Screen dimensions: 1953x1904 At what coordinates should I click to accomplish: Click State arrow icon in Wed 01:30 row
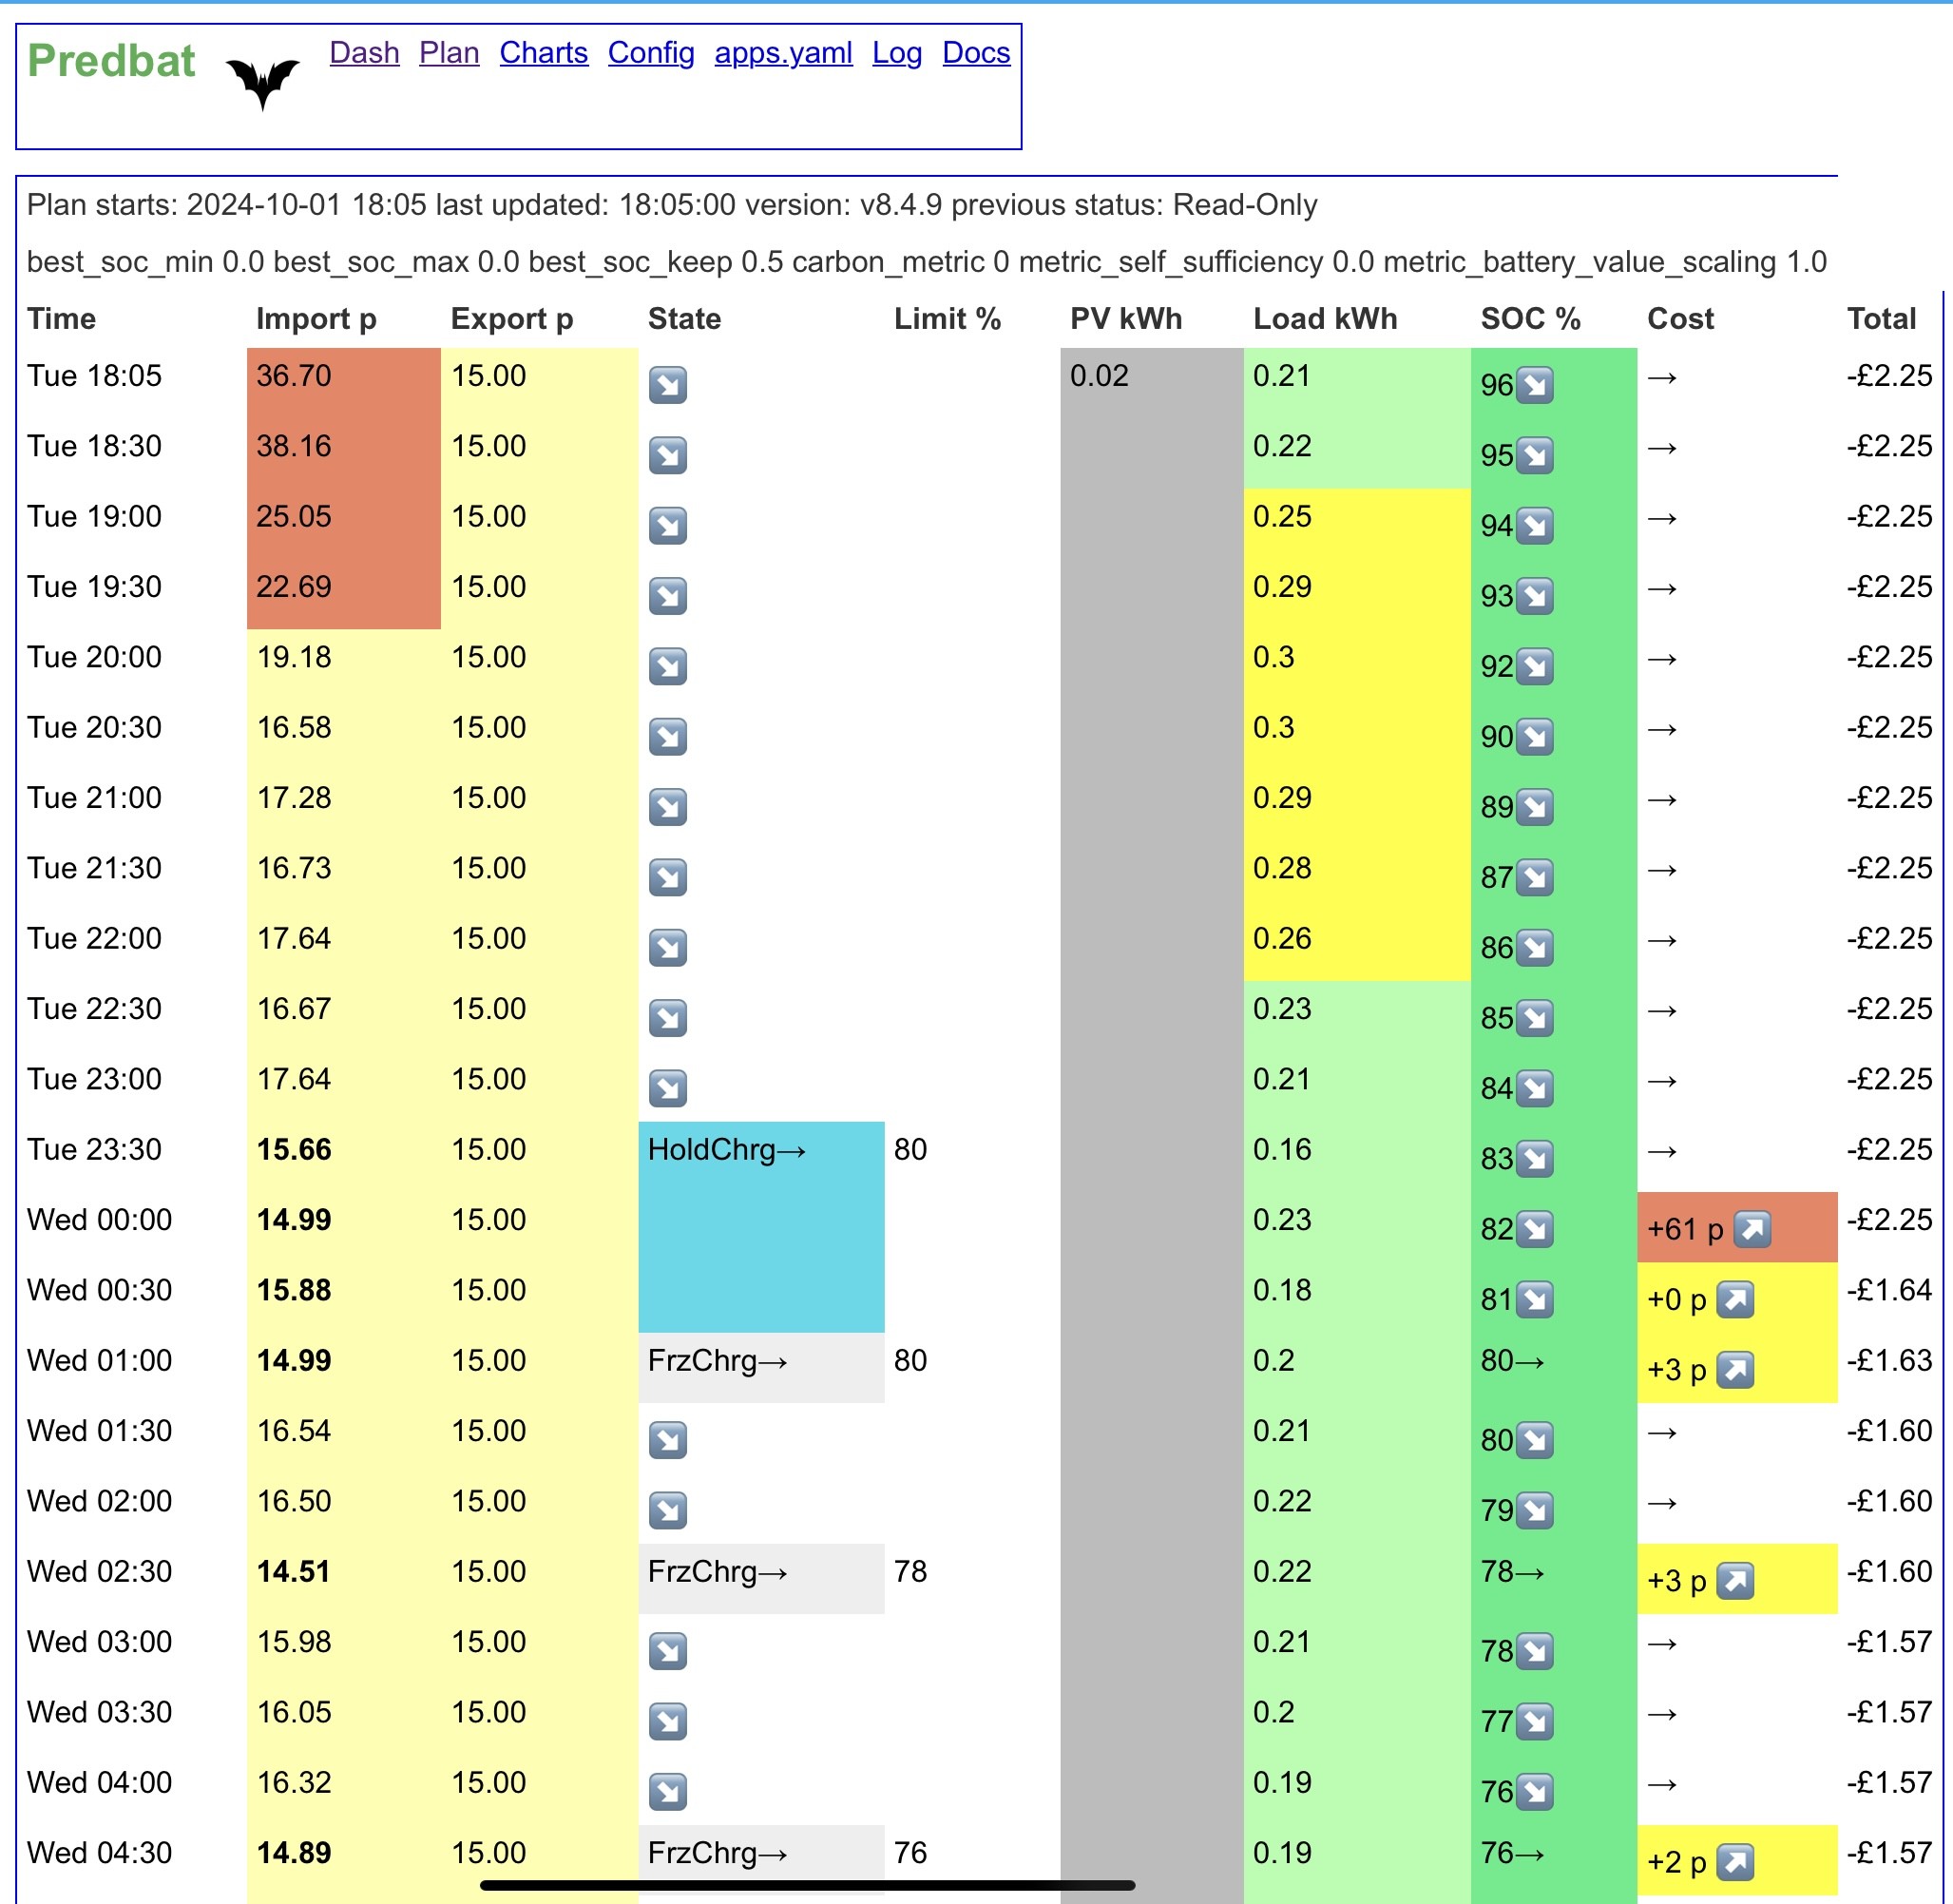click(667, 1439)
